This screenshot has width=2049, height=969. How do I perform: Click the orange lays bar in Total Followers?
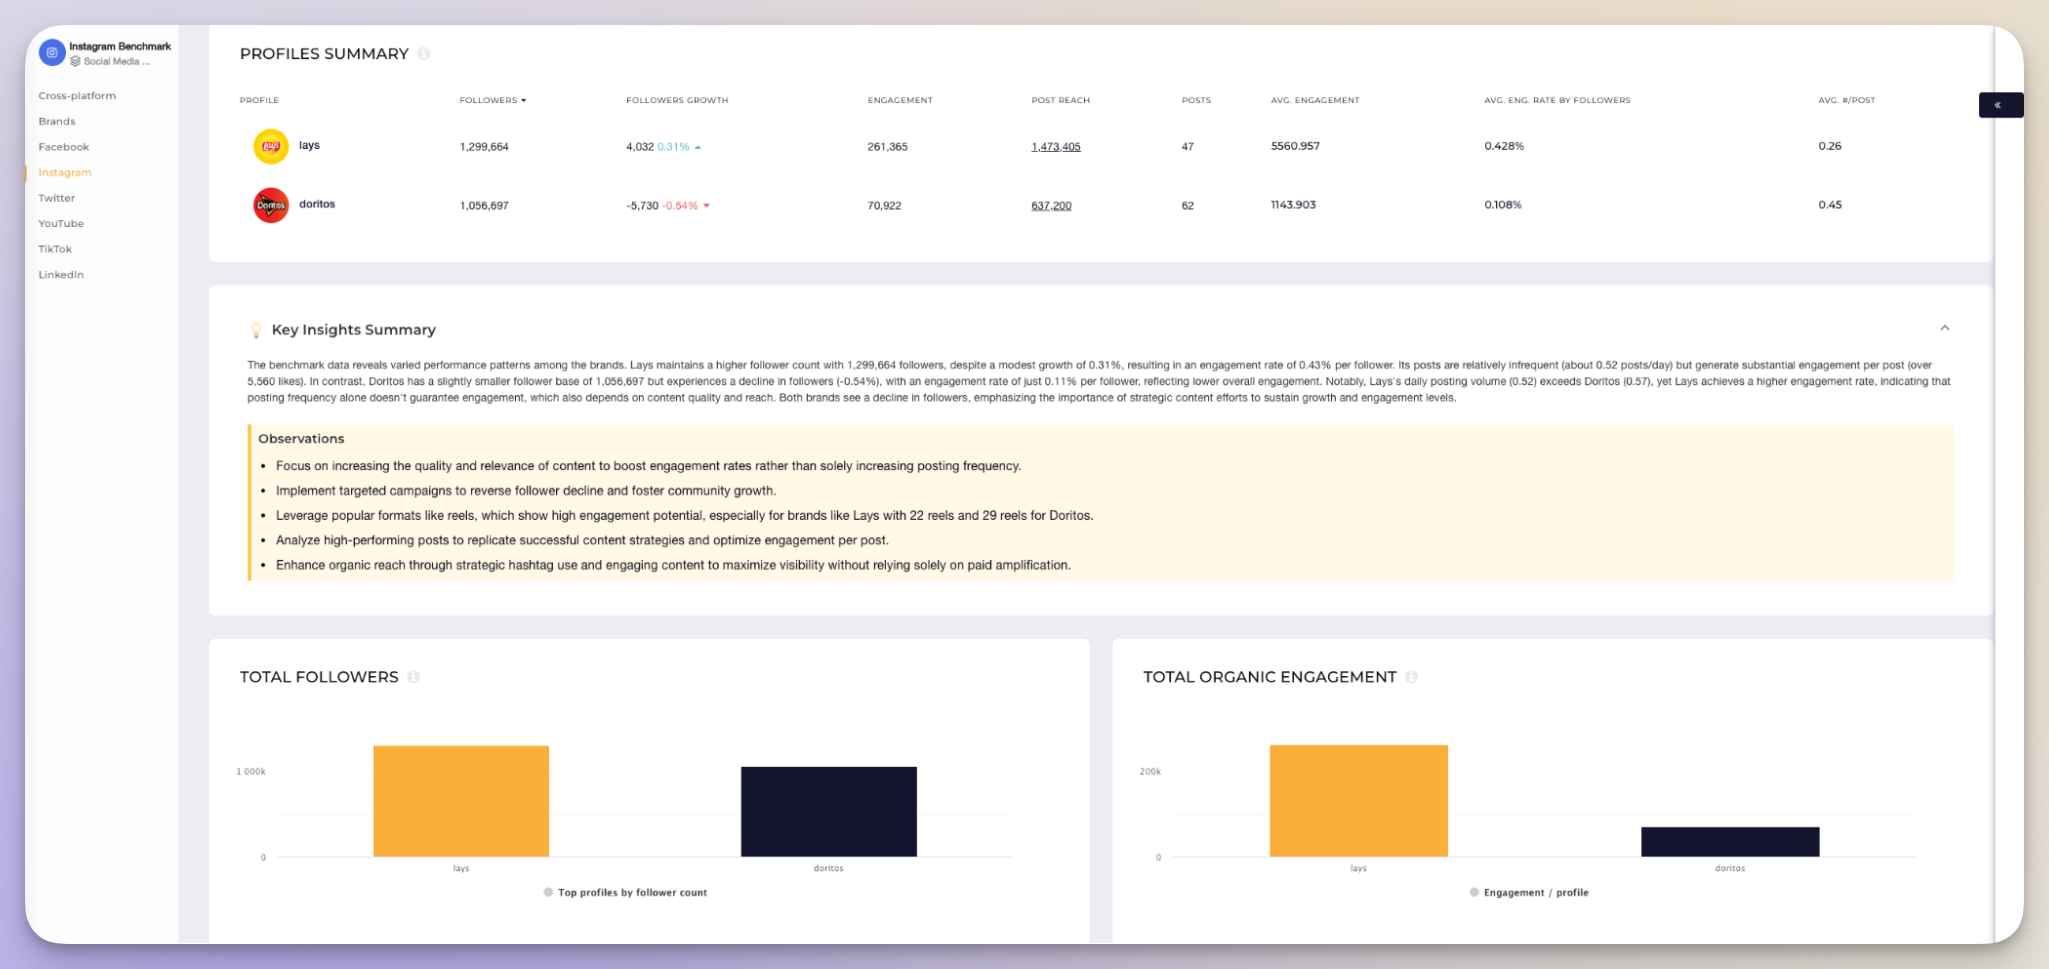pyautogui.click(x=461, y=801)
